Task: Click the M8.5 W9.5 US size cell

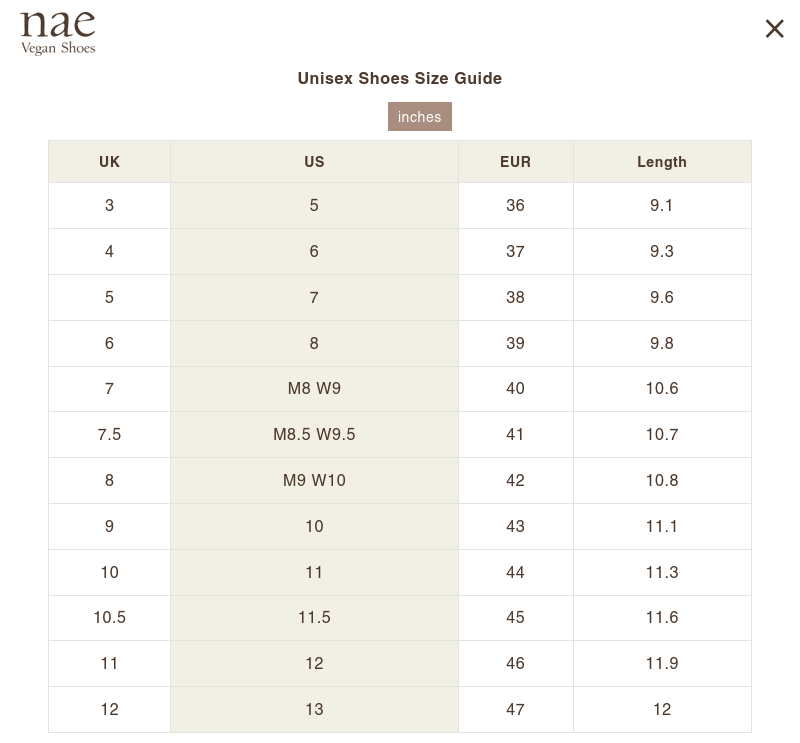Action: (314, 435)
